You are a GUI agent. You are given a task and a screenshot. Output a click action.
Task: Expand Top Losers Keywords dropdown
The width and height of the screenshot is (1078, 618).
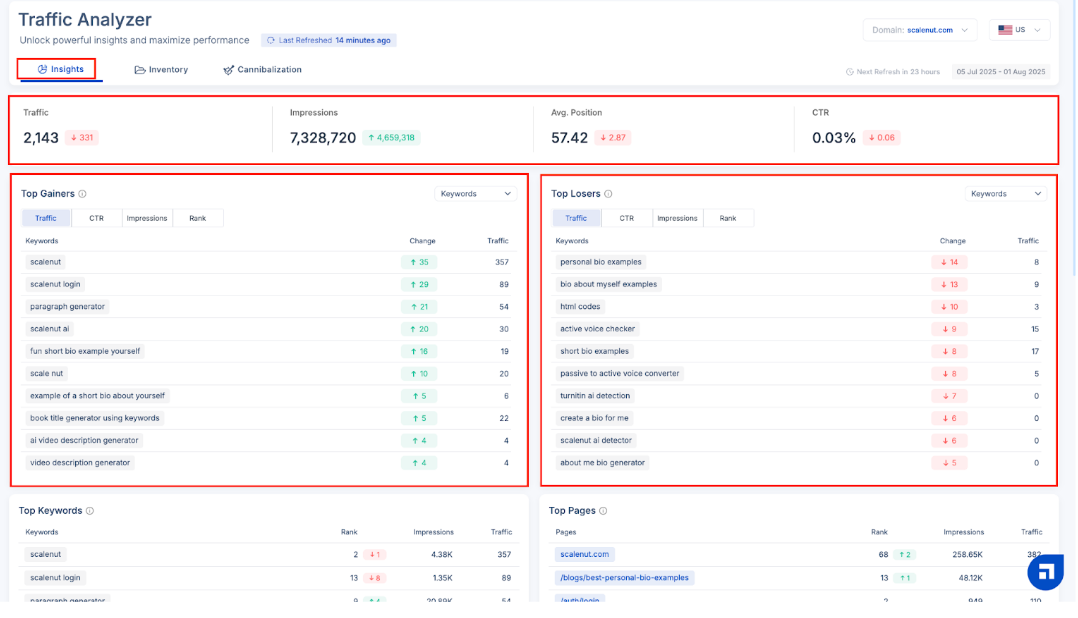[1005, 194]
